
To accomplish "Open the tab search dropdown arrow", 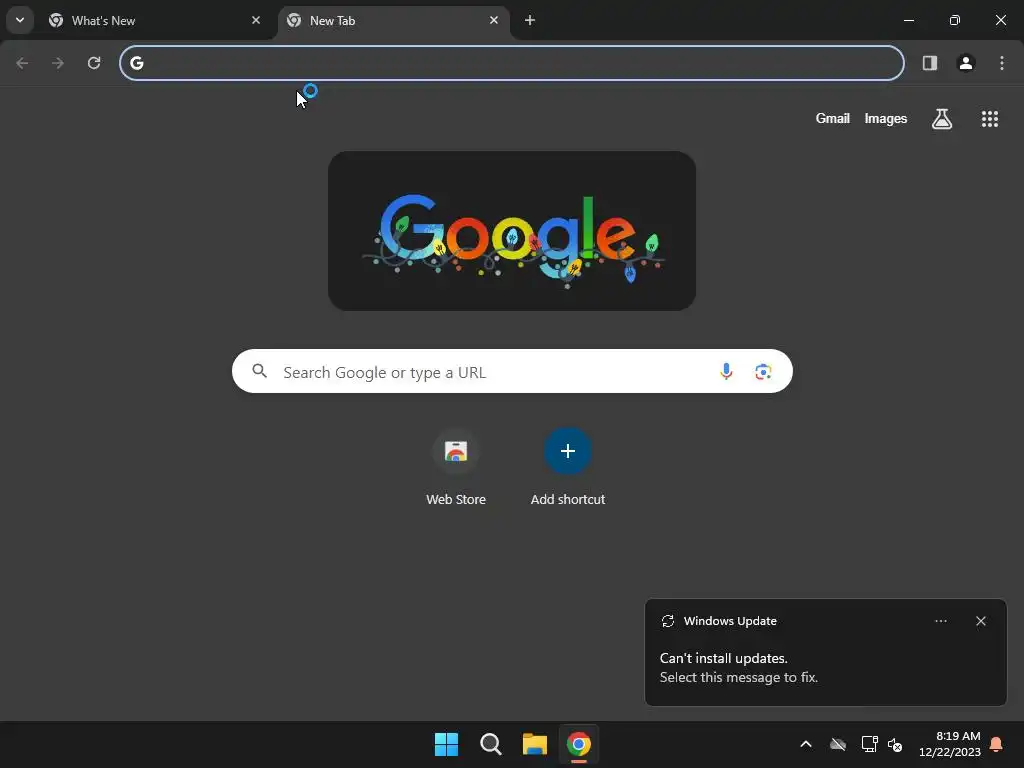I will click(20, 20).
